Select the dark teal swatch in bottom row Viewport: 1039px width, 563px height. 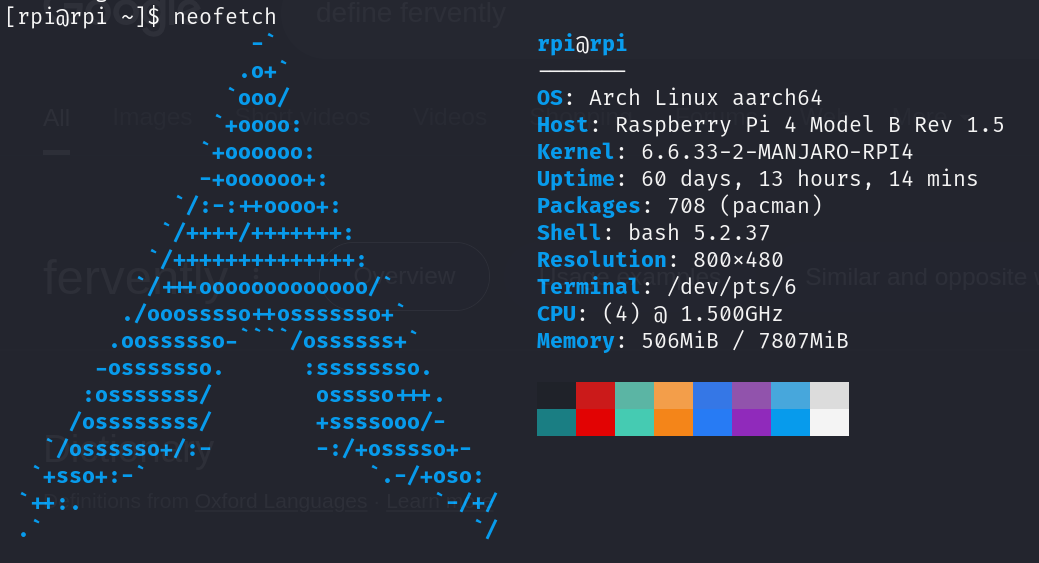[556, 423]
